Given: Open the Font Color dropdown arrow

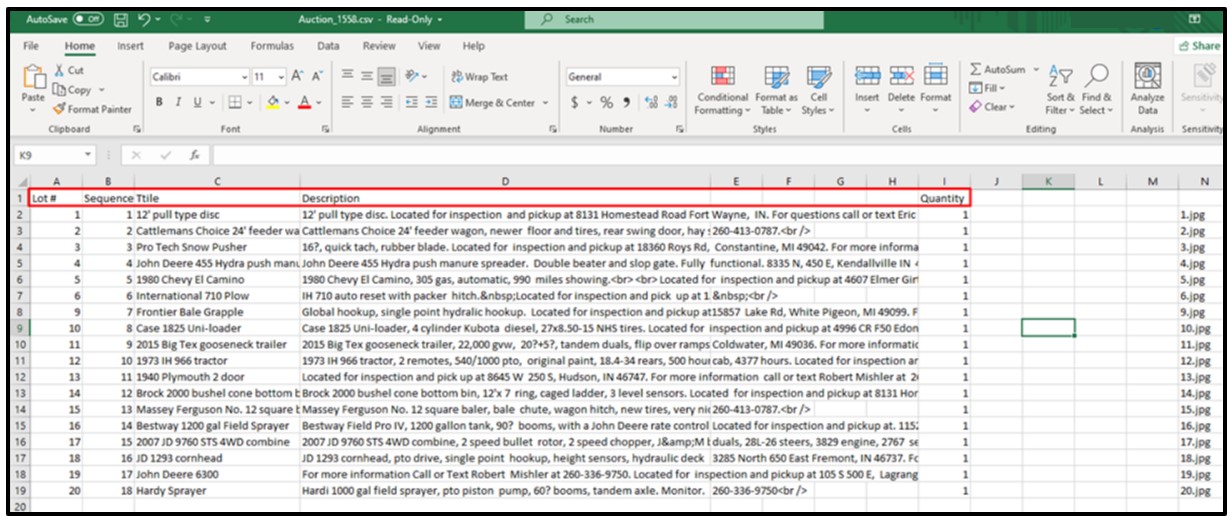Looking at the screenshot, I should tap(319, 103).
